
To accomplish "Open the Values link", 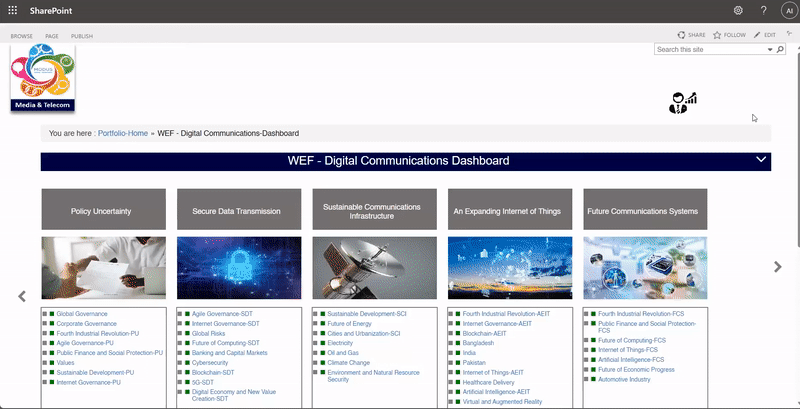I will click(65, 363).
